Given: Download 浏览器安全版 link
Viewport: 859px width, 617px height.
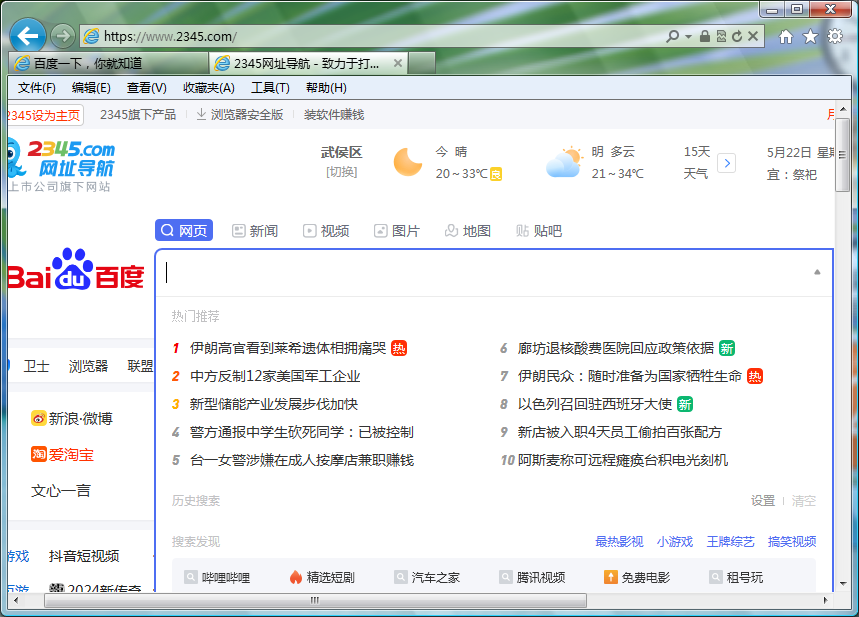Looking at the screenshot, I should click(x=240, y=115).
